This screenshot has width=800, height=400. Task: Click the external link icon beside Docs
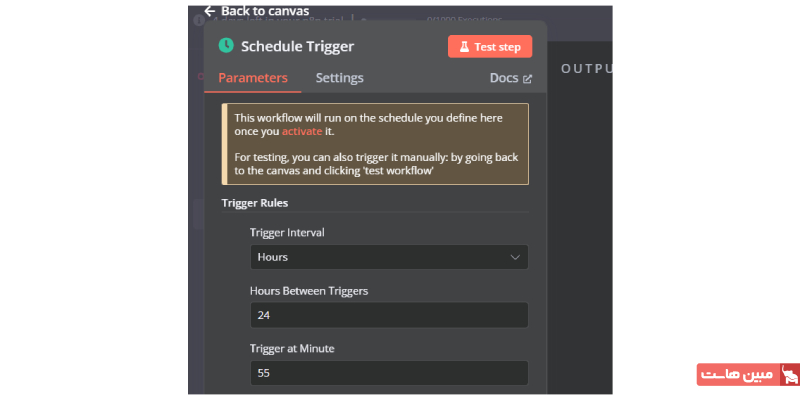528,78
